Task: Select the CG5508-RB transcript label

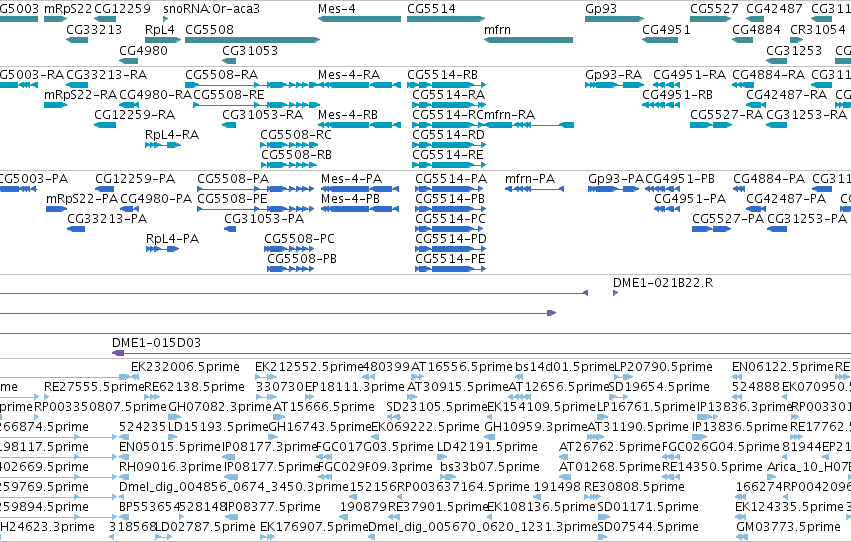Action: [296, 155]
